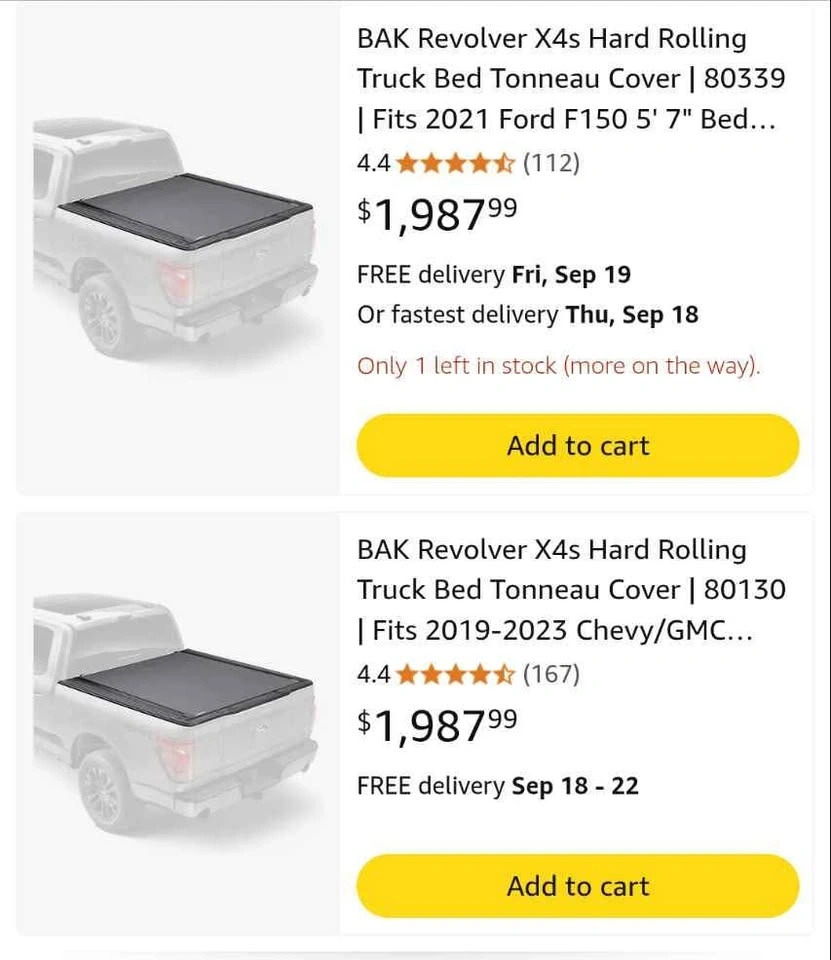Open the BAK Revolver X4s 80130 product title
831x960 pixels.
coord(570,590)
